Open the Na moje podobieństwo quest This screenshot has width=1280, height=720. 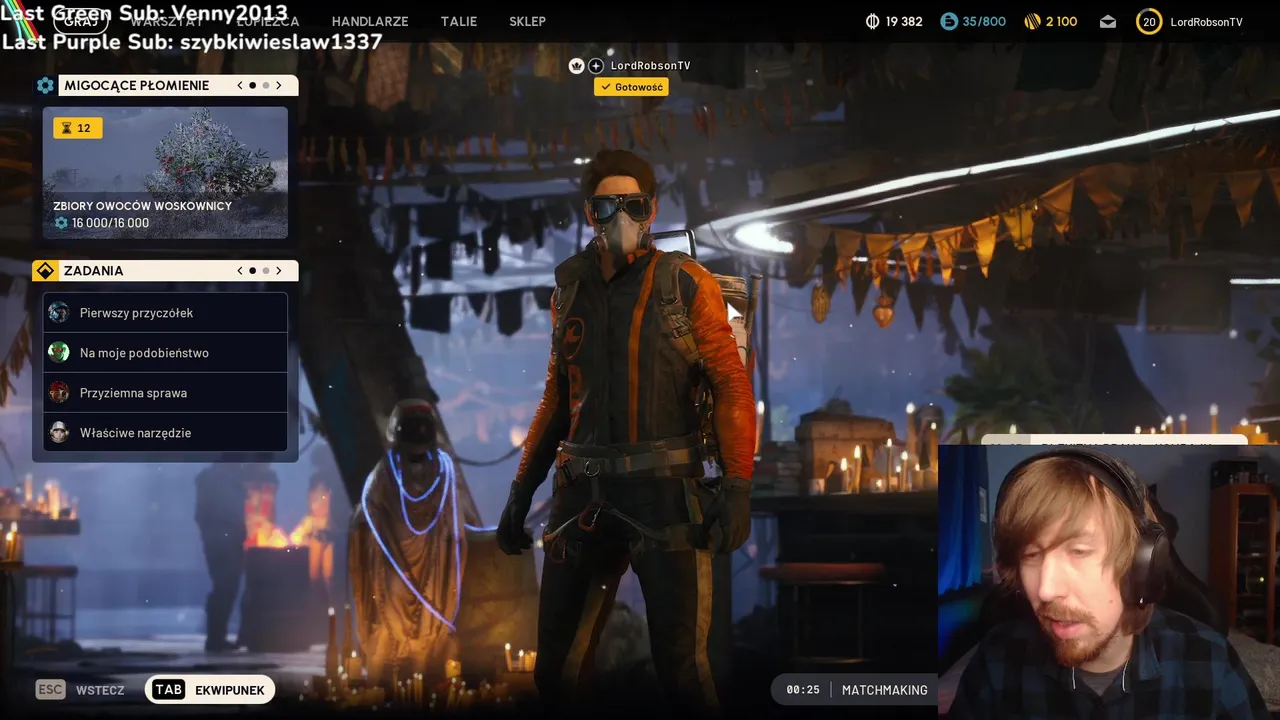coord(165,353)
